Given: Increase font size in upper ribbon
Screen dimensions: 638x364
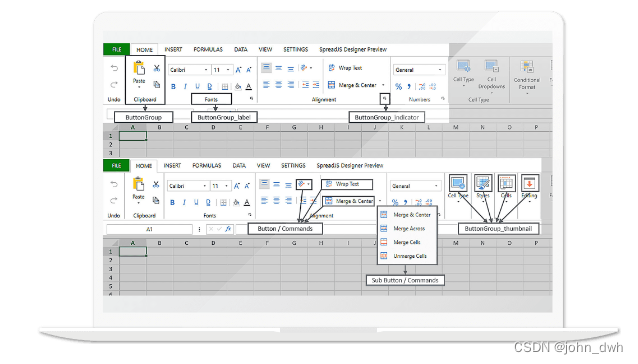Looking at the screenshot, I should [238, 70].
